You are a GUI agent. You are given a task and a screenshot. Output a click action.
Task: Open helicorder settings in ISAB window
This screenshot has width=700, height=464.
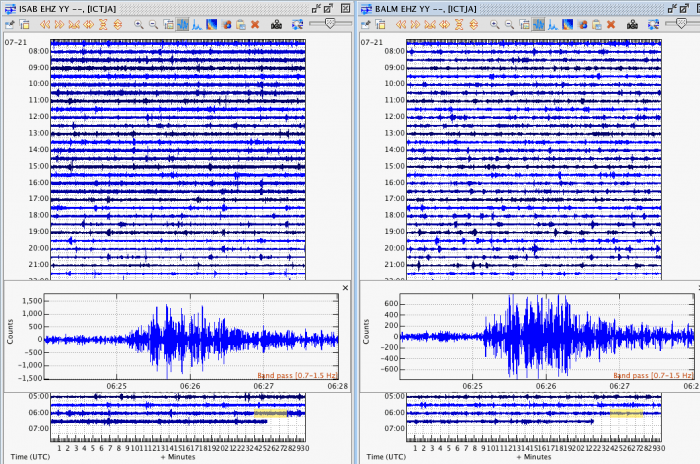click(x=9, y=25)
